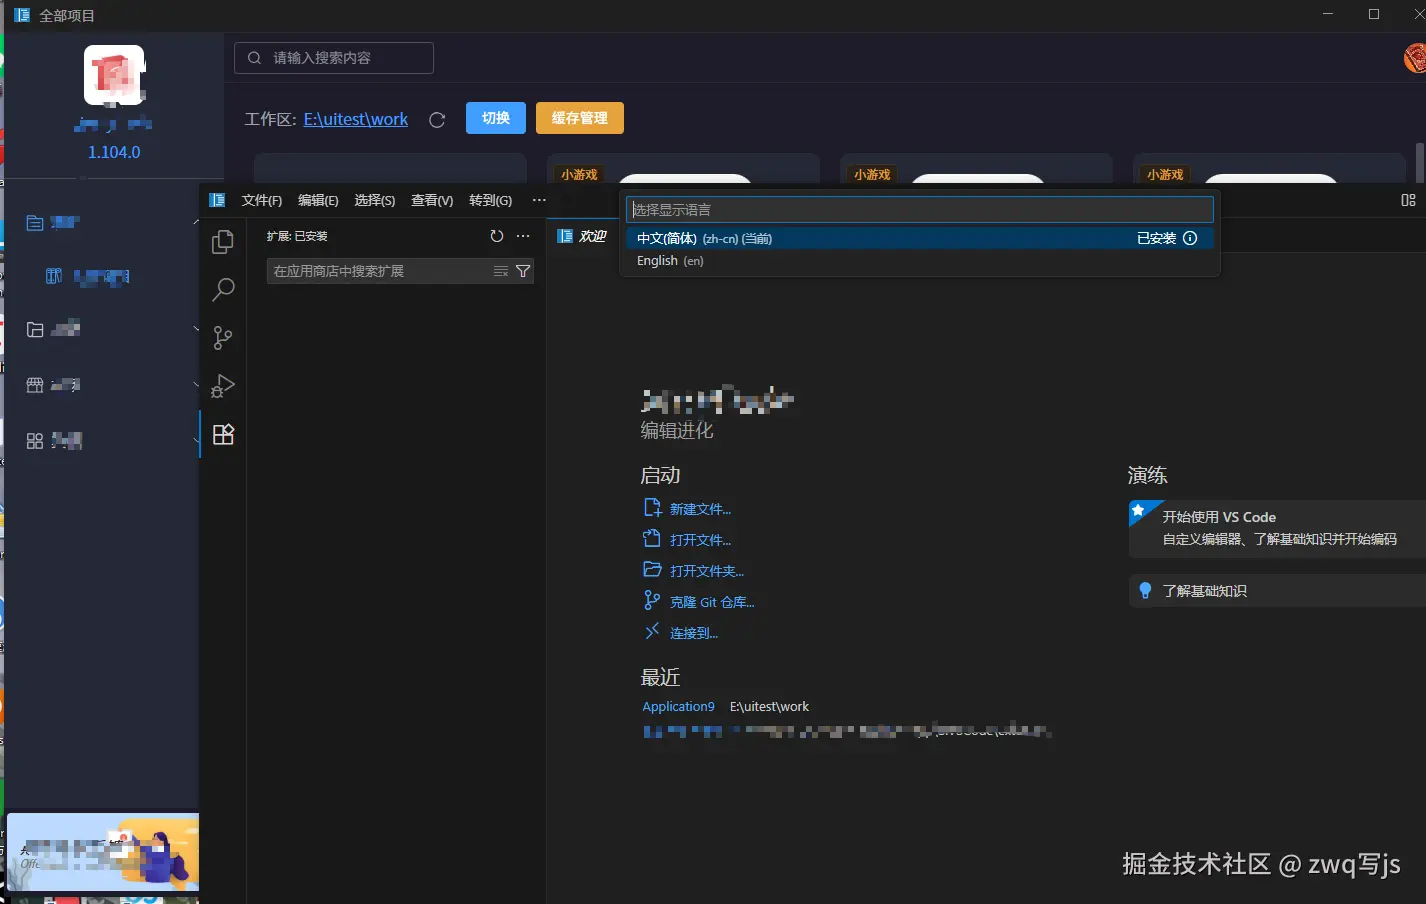Collapse the first sidebar item chevron

click(195, 223)
